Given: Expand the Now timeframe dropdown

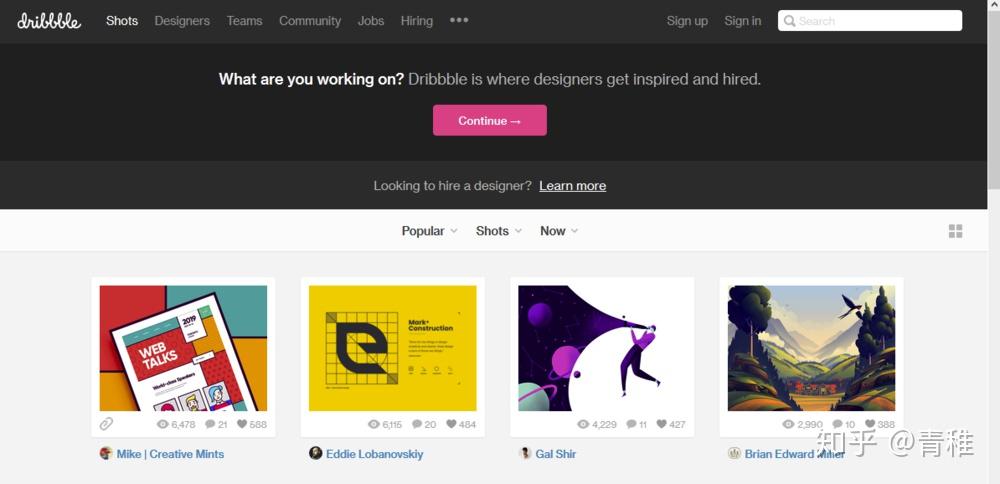Looking at the screenshot, I should click(559, 231).
